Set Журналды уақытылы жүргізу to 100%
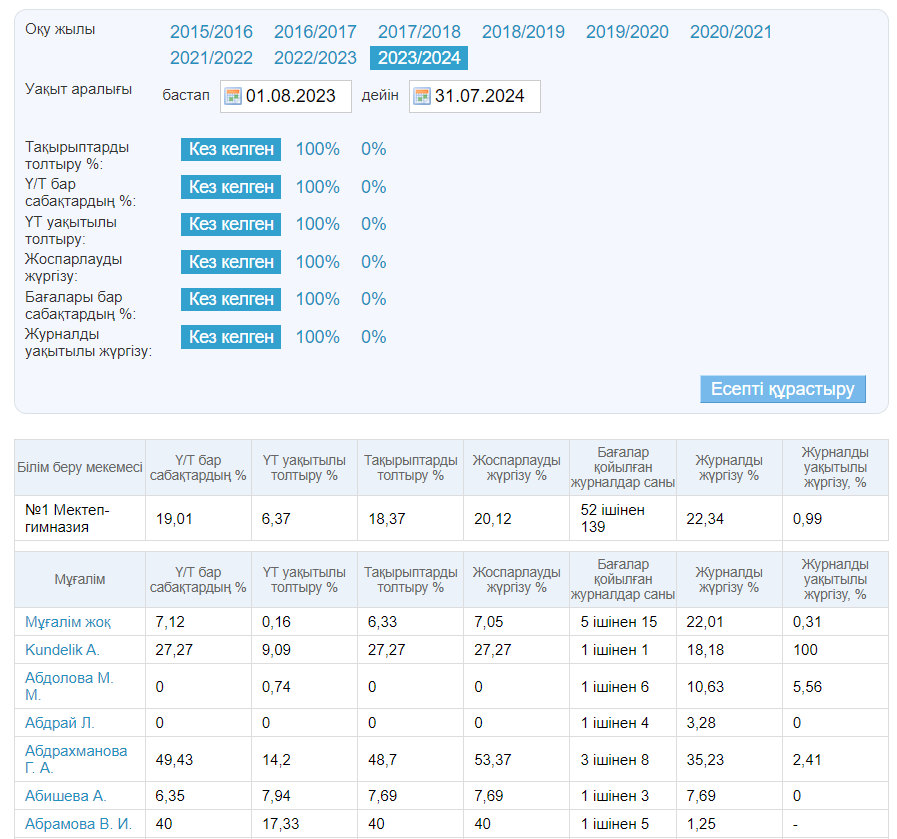This screenshot has width=897, height=839. point(317,337)
